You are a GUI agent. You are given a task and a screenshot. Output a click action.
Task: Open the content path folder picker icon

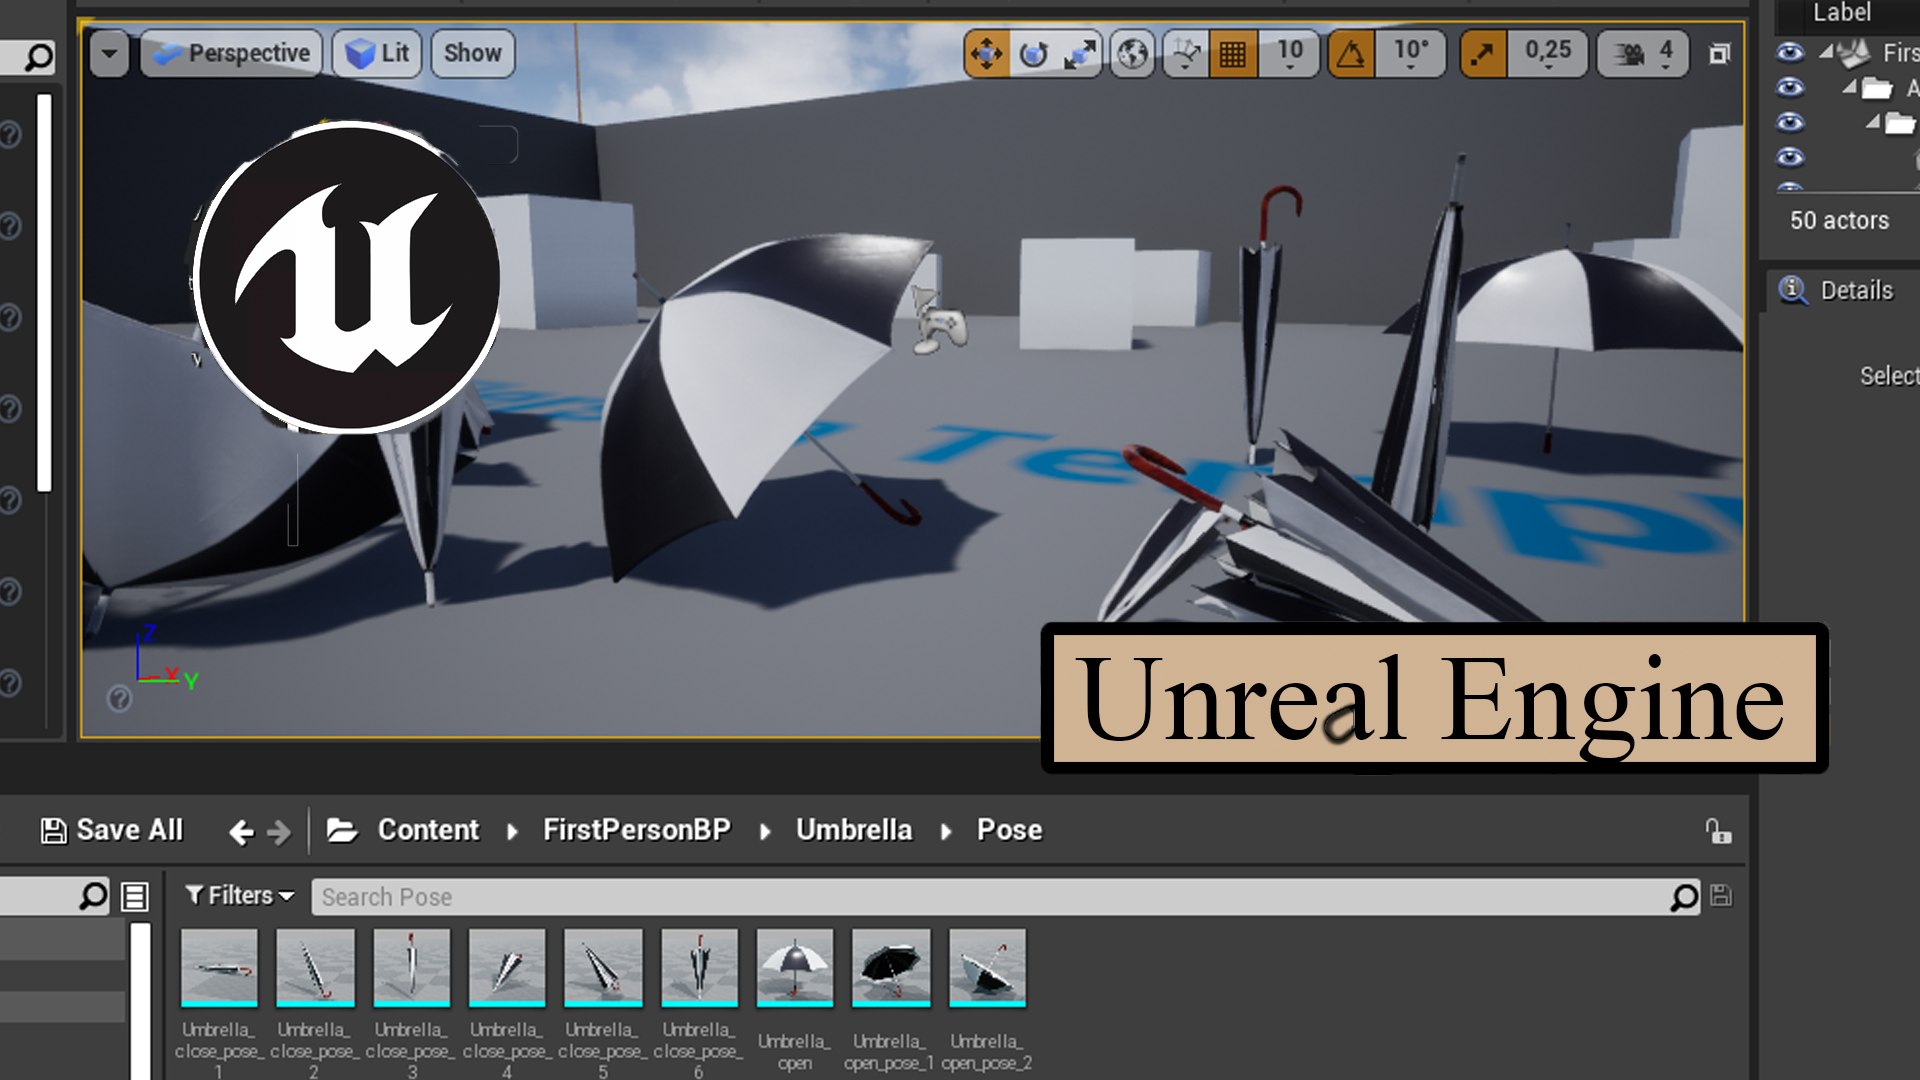342,830
